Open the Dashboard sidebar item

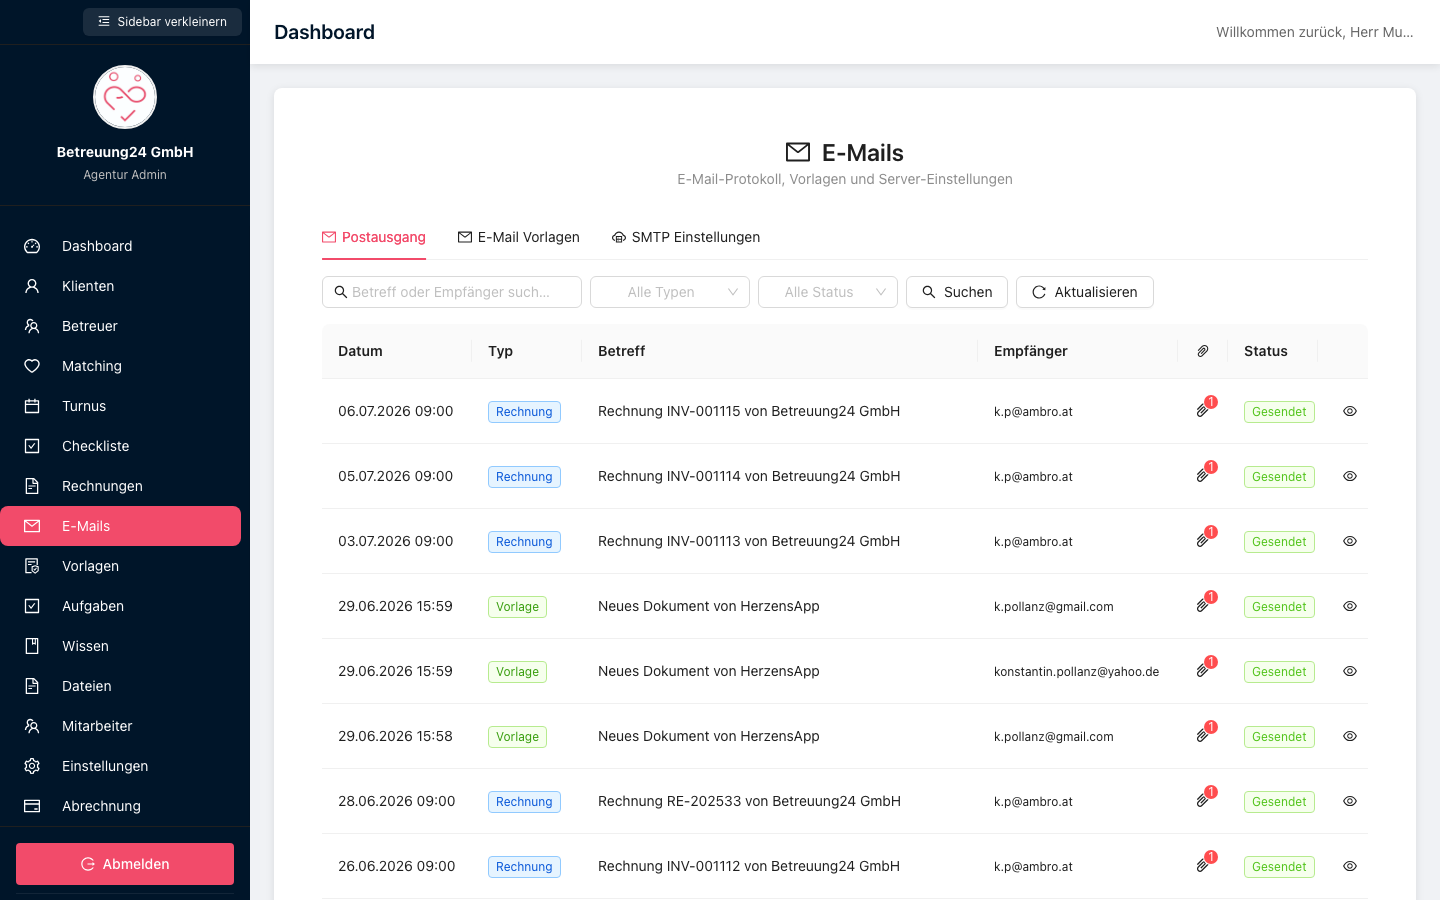[x=120, y=246]
